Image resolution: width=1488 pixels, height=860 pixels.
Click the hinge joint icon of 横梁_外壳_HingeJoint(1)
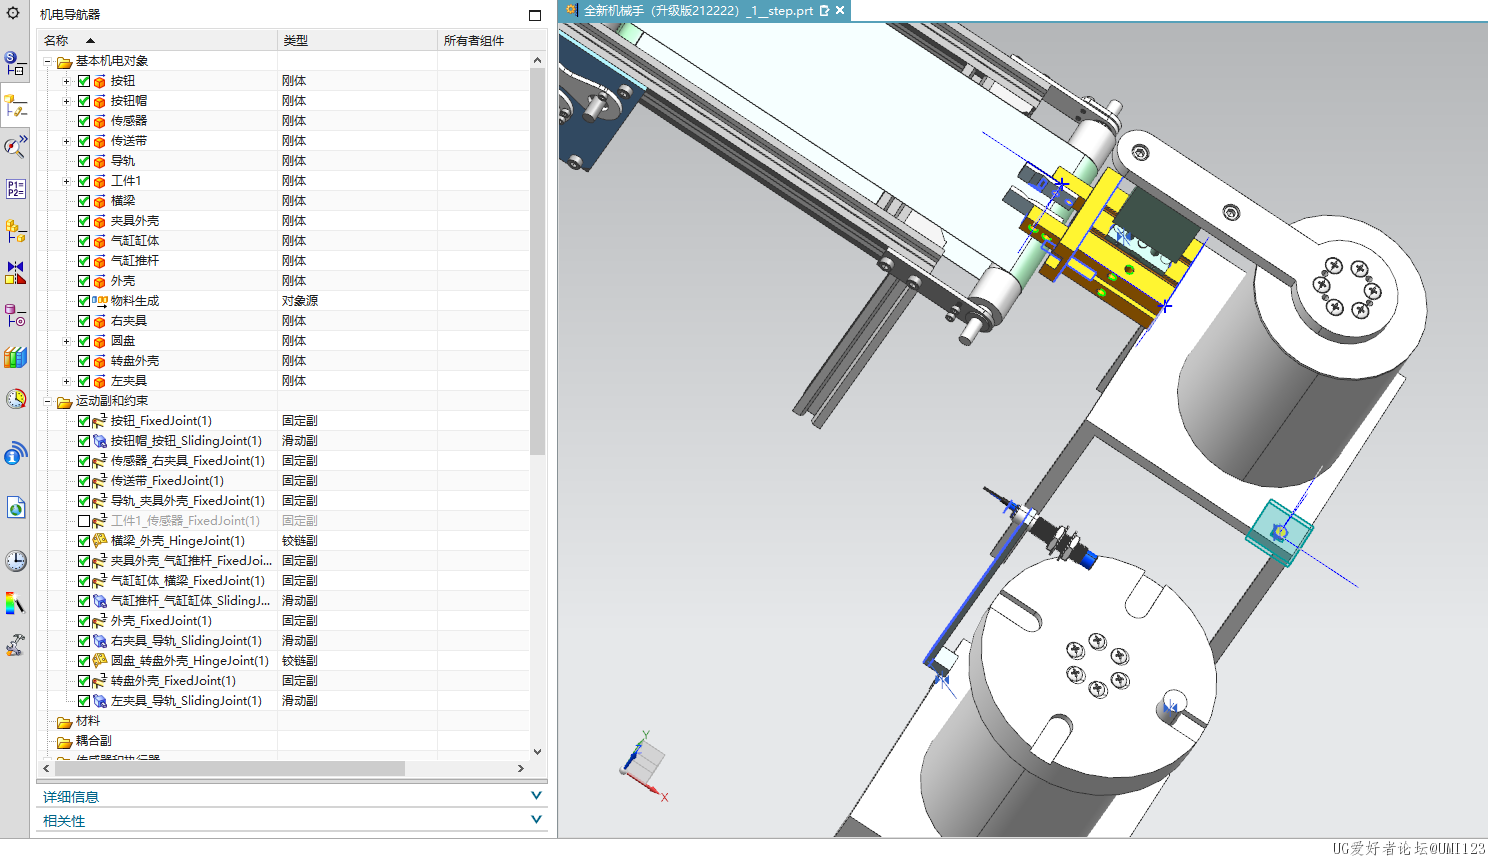pos(100,541)
